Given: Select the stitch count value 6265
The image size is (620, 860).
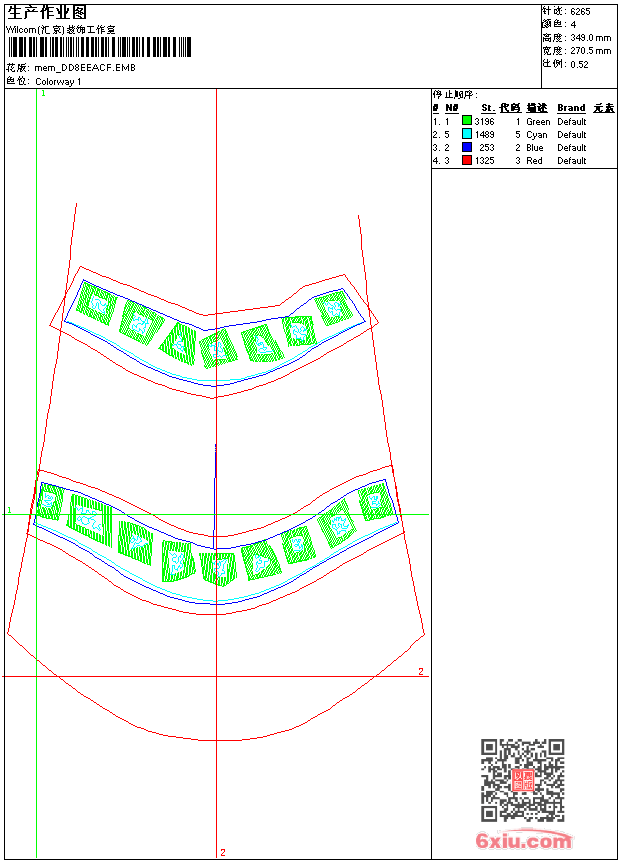Looking at the screenshot, I should [580, 12].
